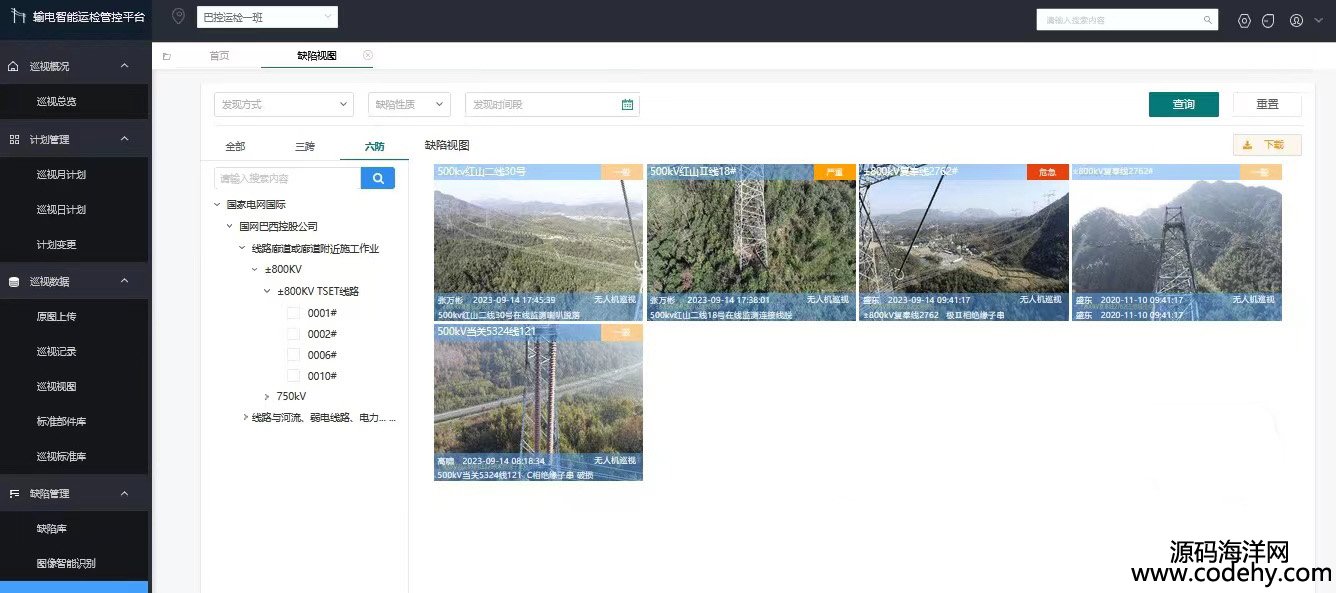Image resolution: width=1336 pixels, height=593 pixels.
Task: Open the 500kV当关5324线121 defect photo
Action: click(x=538, y=402)
